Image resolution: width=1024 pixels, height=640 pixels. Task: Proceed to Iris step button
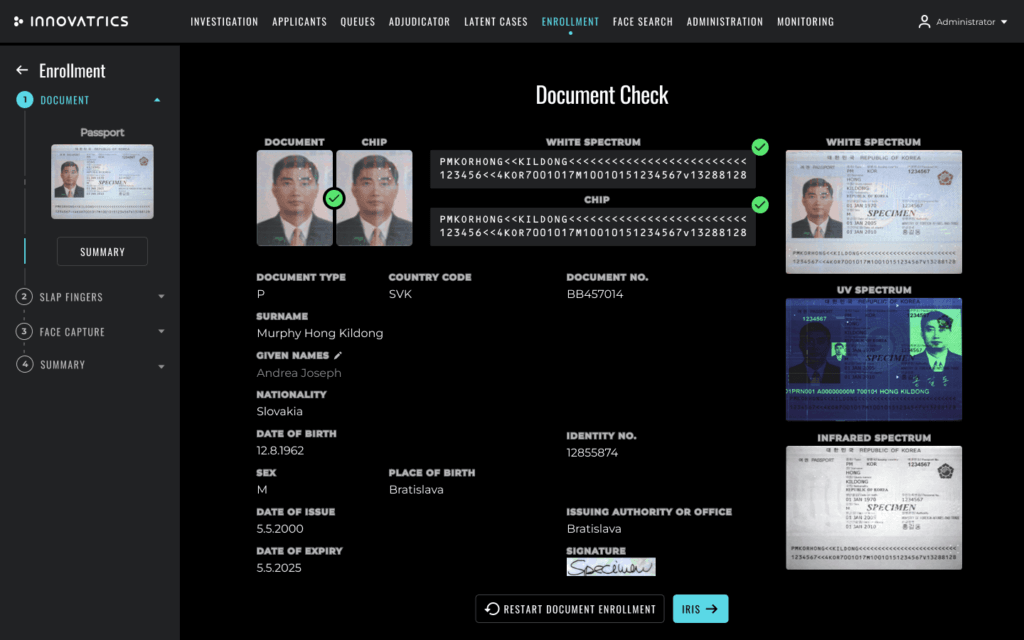pyautogui.click(x=701, y=609)
